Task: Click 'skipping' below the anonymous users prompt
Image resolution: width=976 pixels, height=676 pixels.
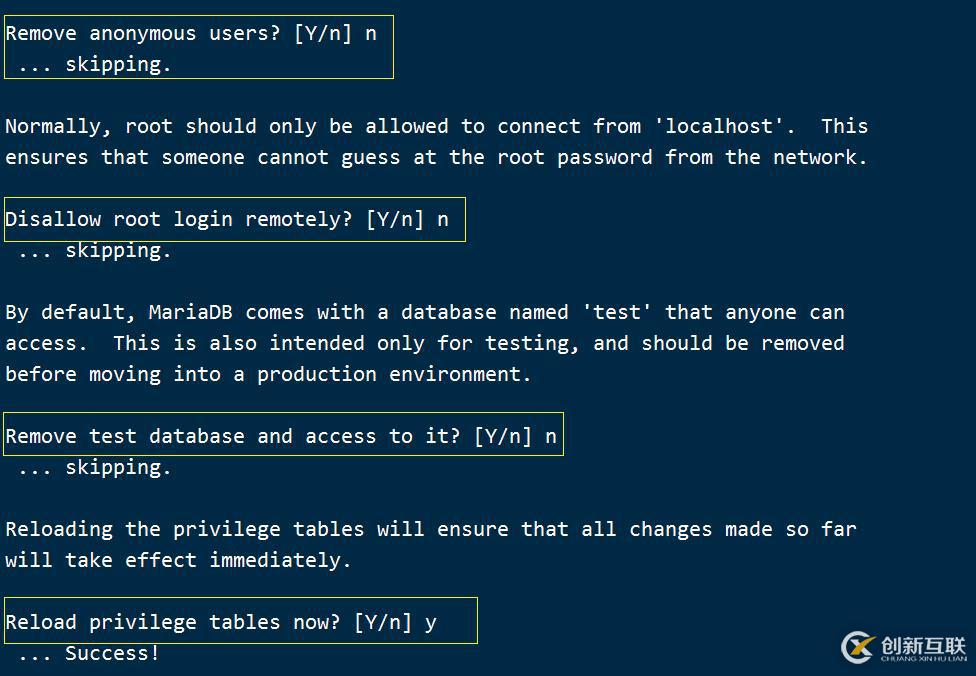Action: click(x=118, y=64)
